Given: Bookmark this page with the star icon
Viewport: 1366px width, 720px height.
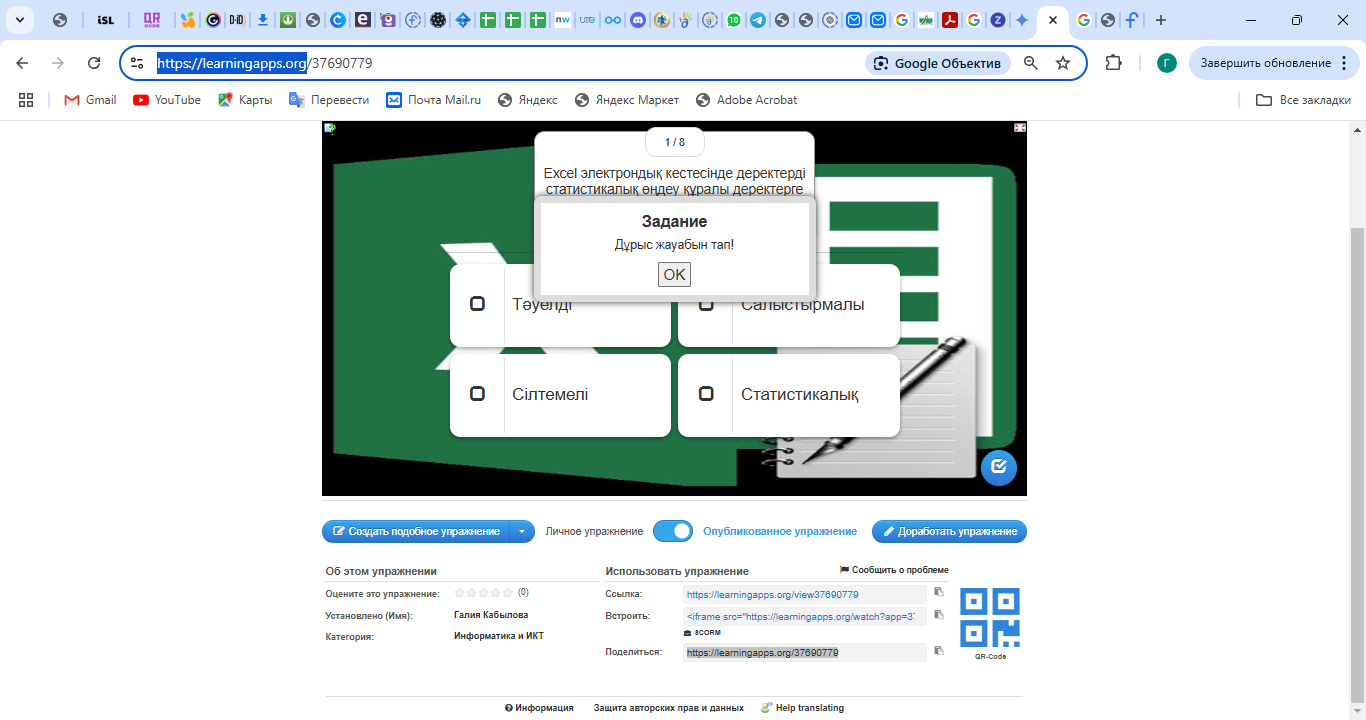Looking at the screenshot, I should (x=1063, y=63).
